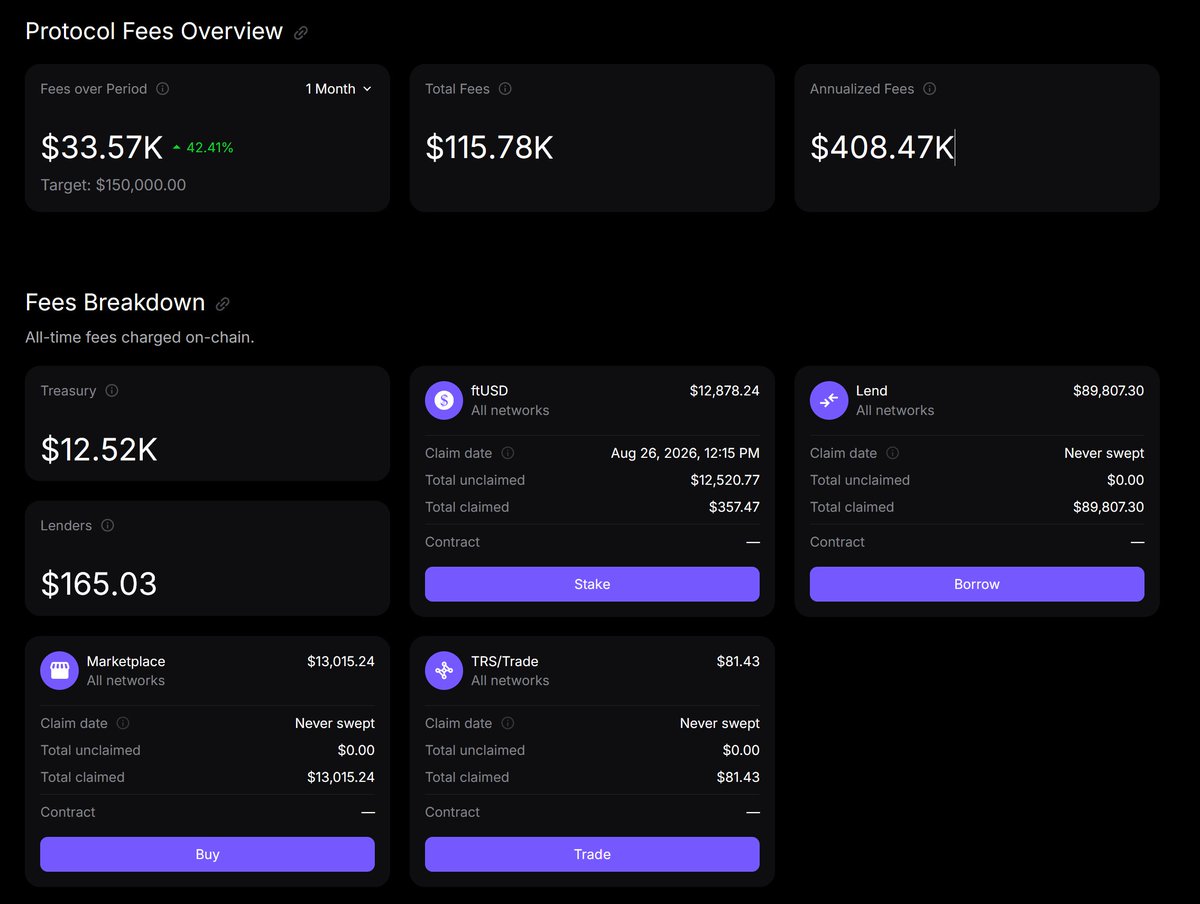The width and height of the screenshot is (1200, 904).
Task: Info icon by TRS/Trade Claim date
Action: pos(508,723)
